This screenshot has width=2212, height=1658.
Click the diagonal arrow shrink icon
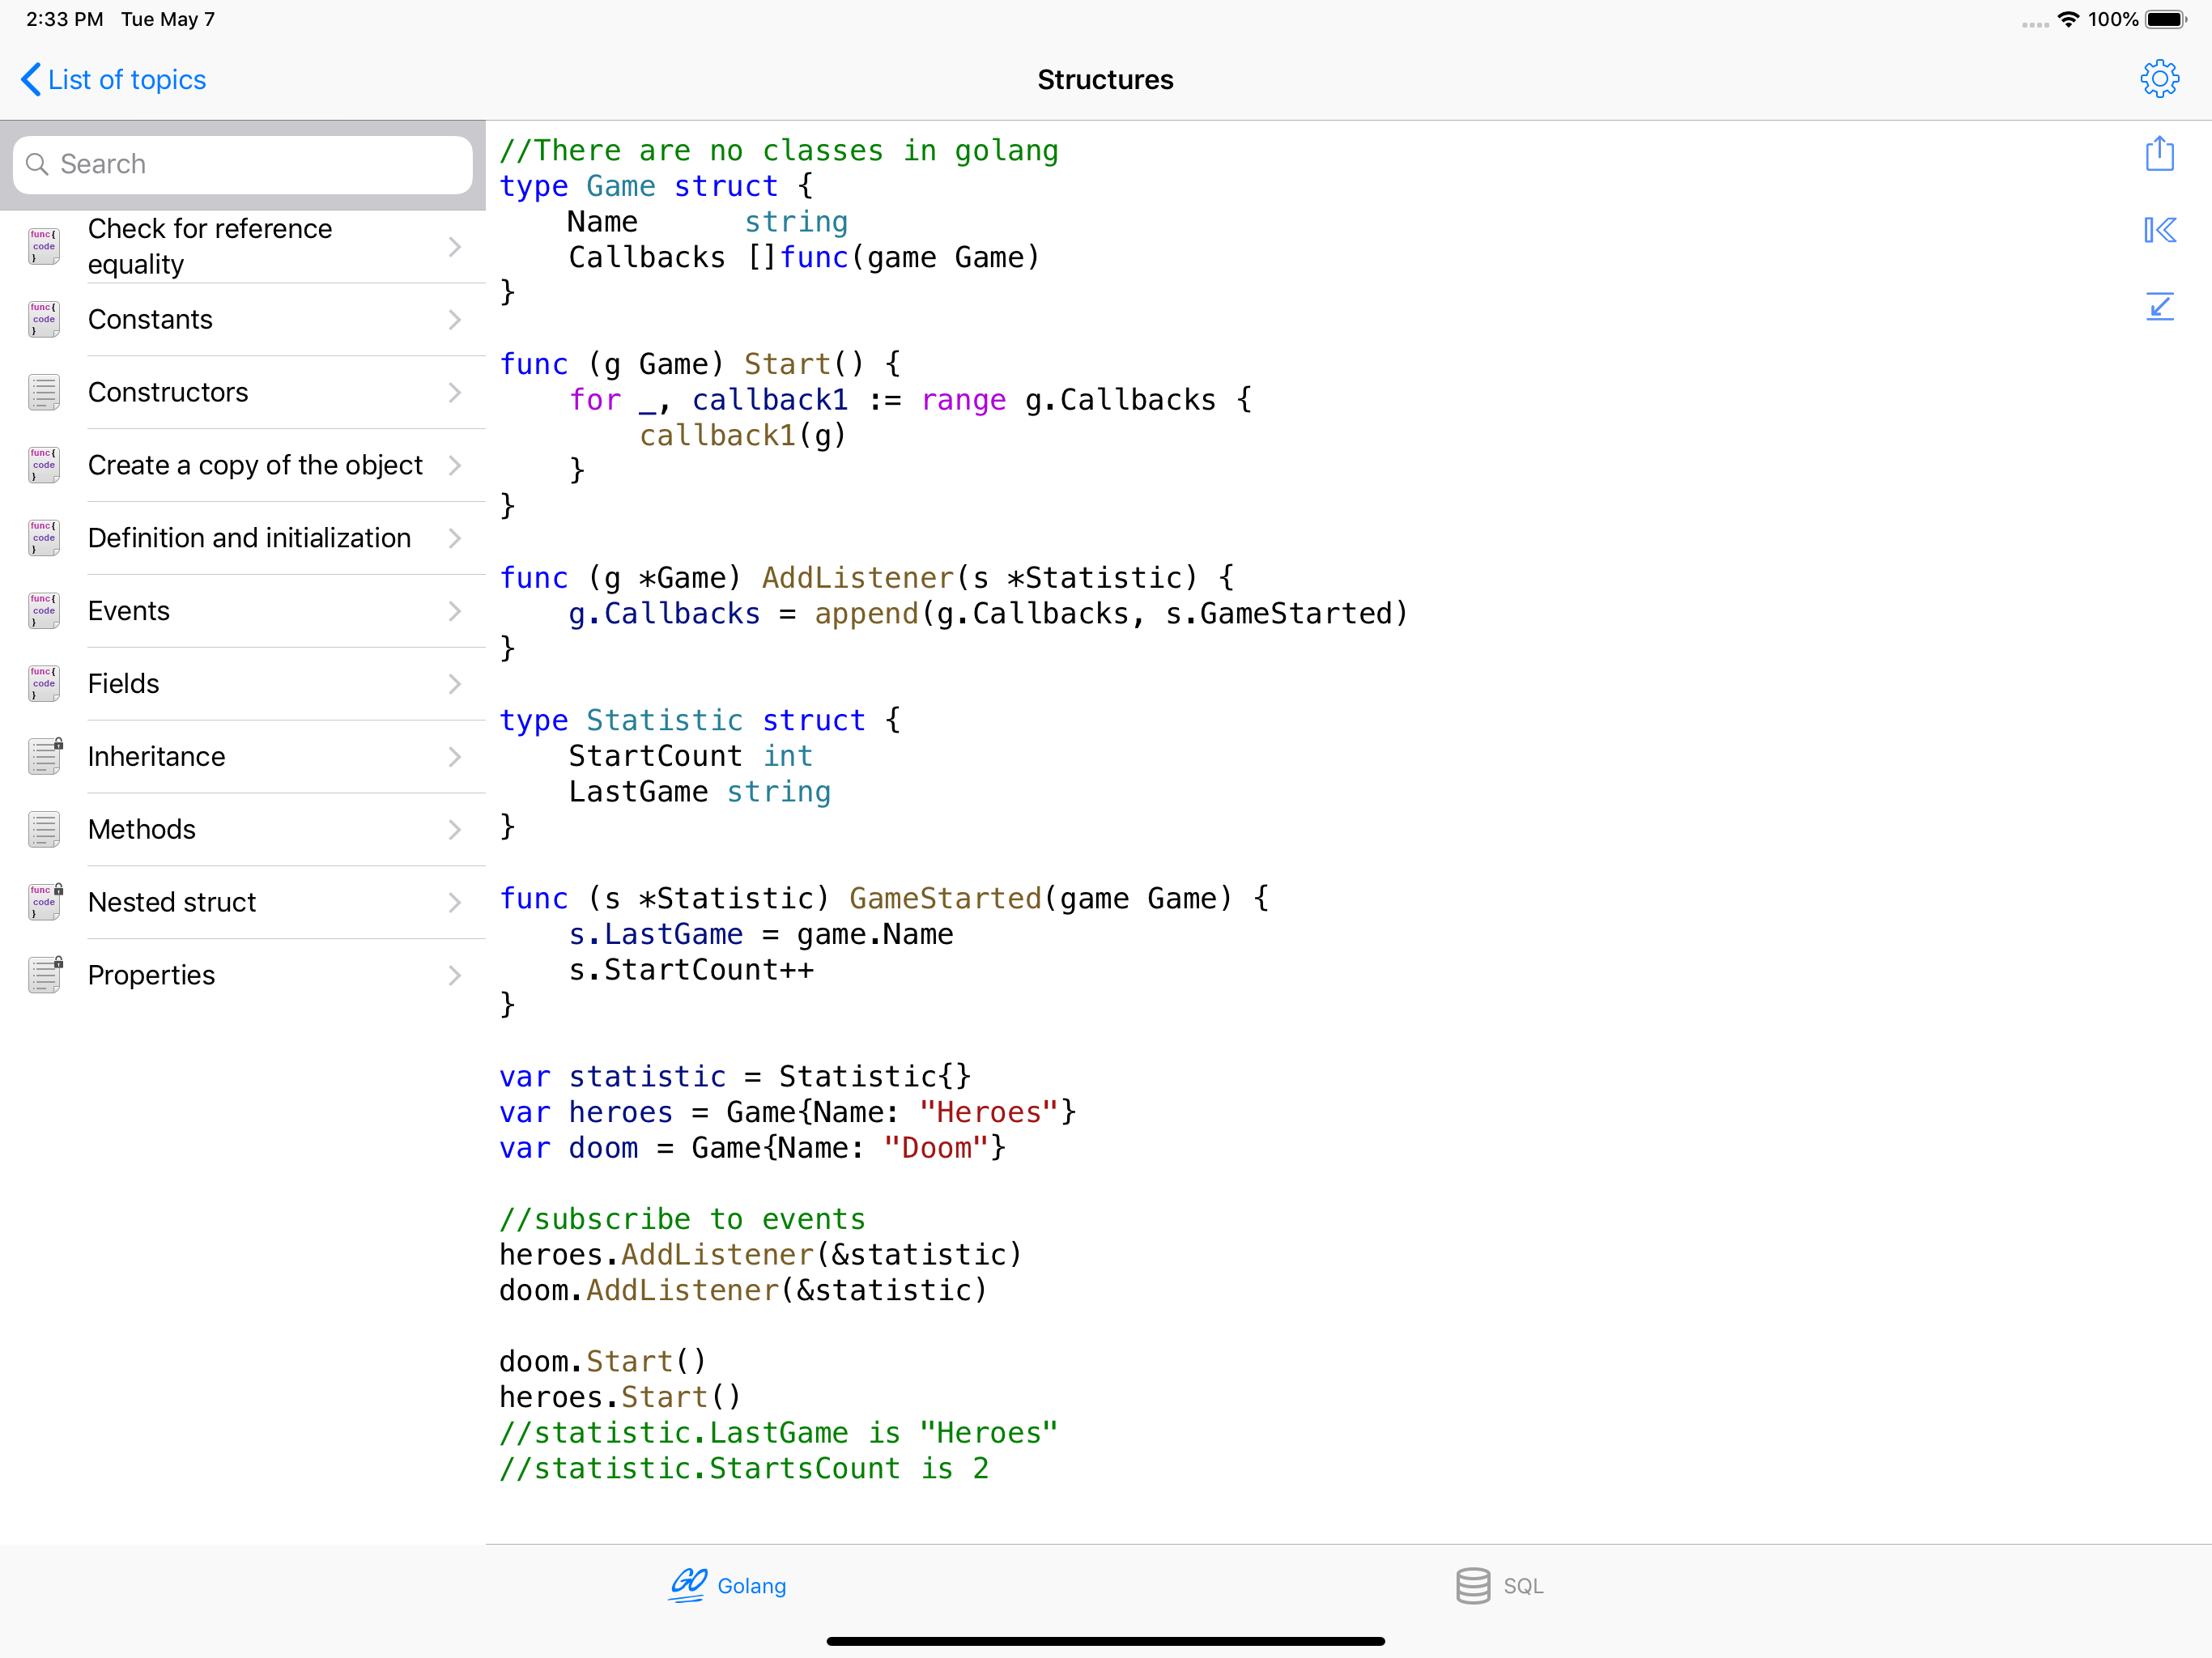click(x=2159, y=306)
